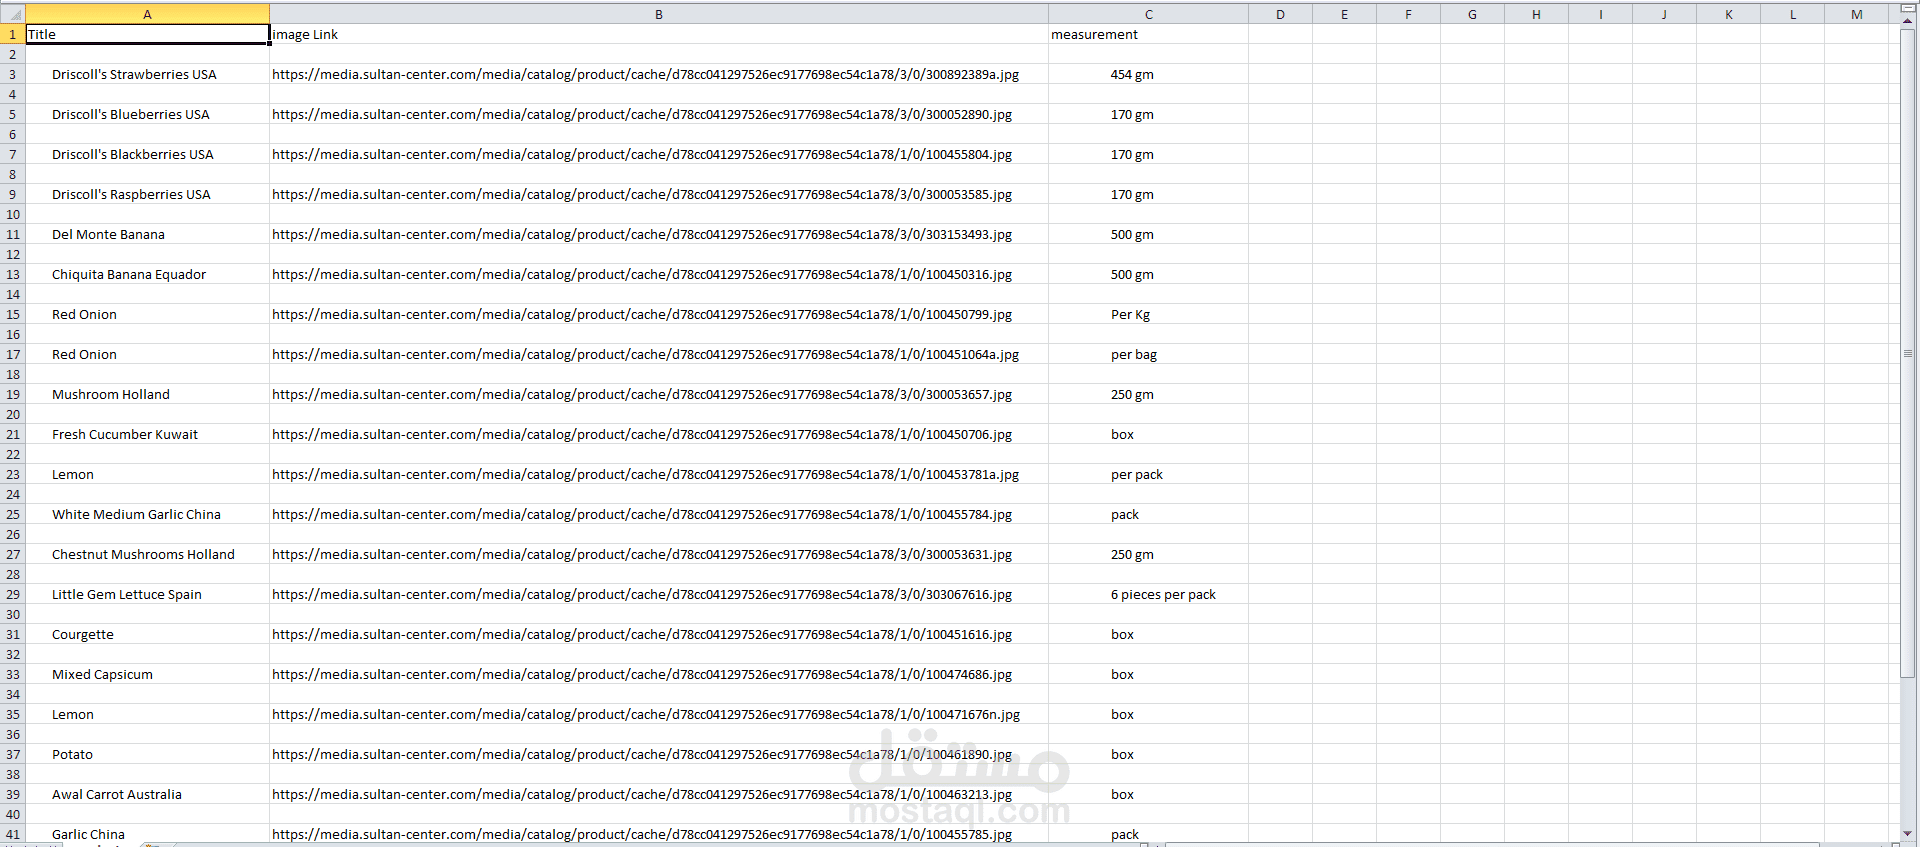The image size is (1920, 847).
Task: Select the 'Courgette' cell
Action: coord(147,634)
